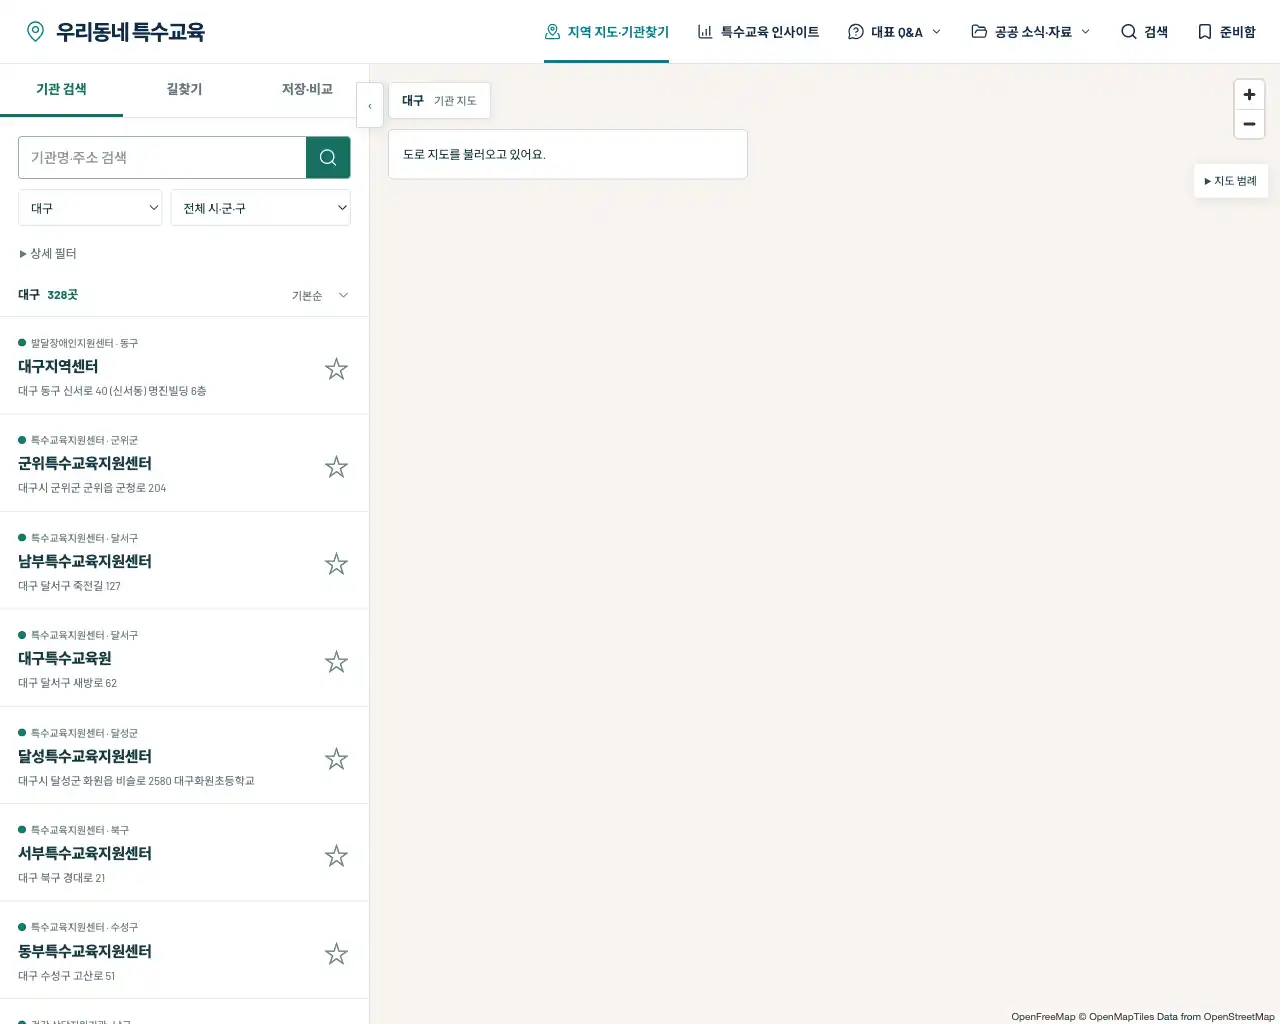Viewport: 1280px width, 1024px height.
Task: Star the 동부특수교육지원센터 entry
Action: [336, 954]
